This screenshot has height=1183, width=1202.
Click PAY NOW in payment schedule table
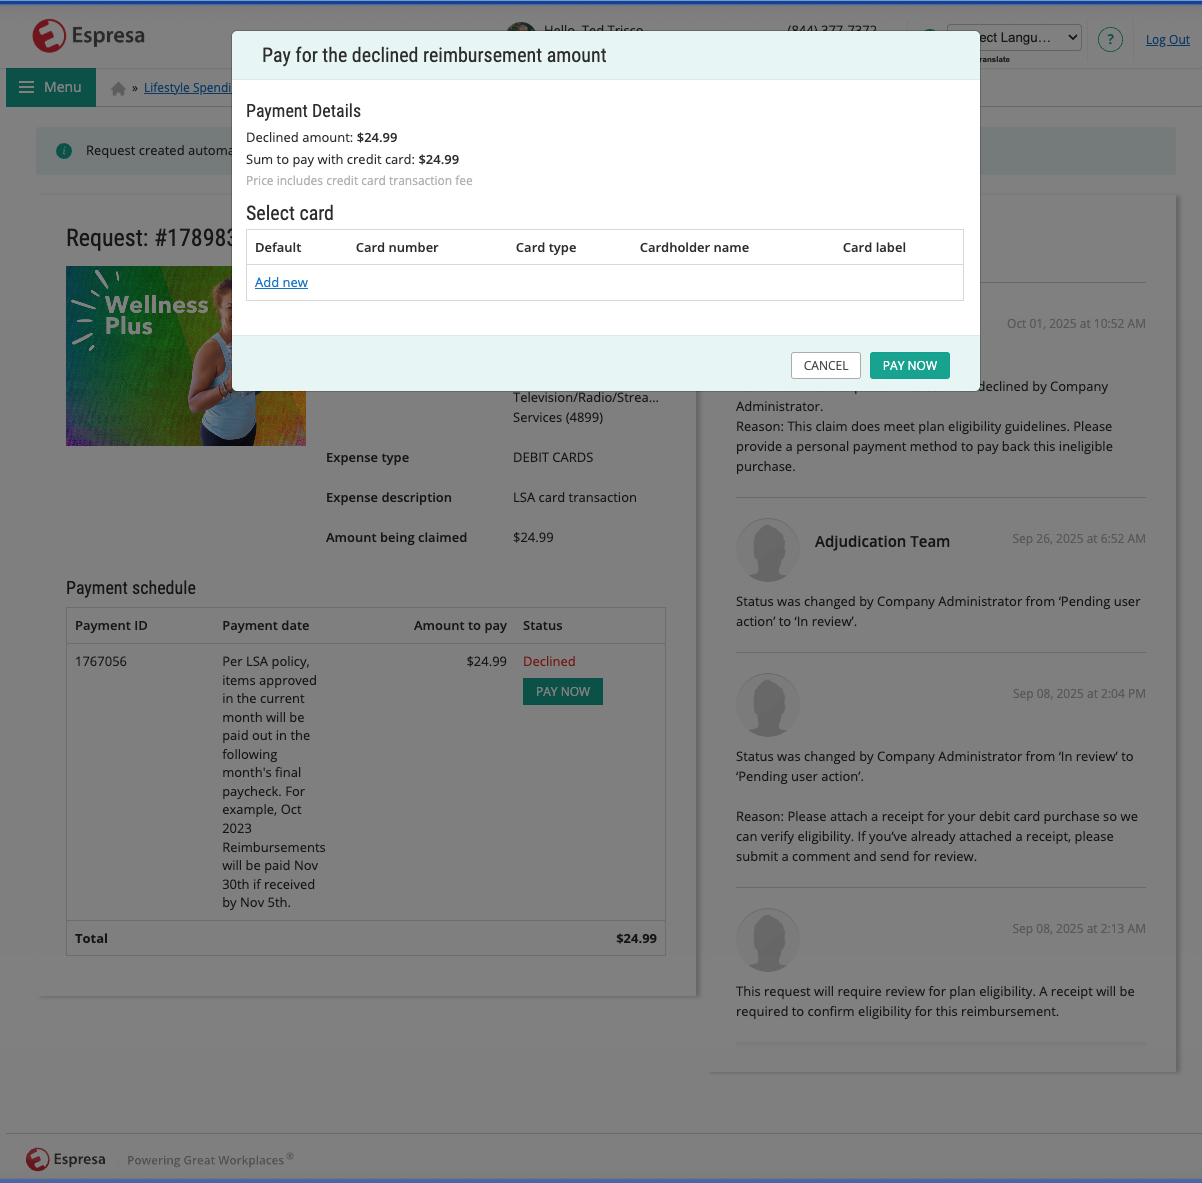click(x=563, y=692)
